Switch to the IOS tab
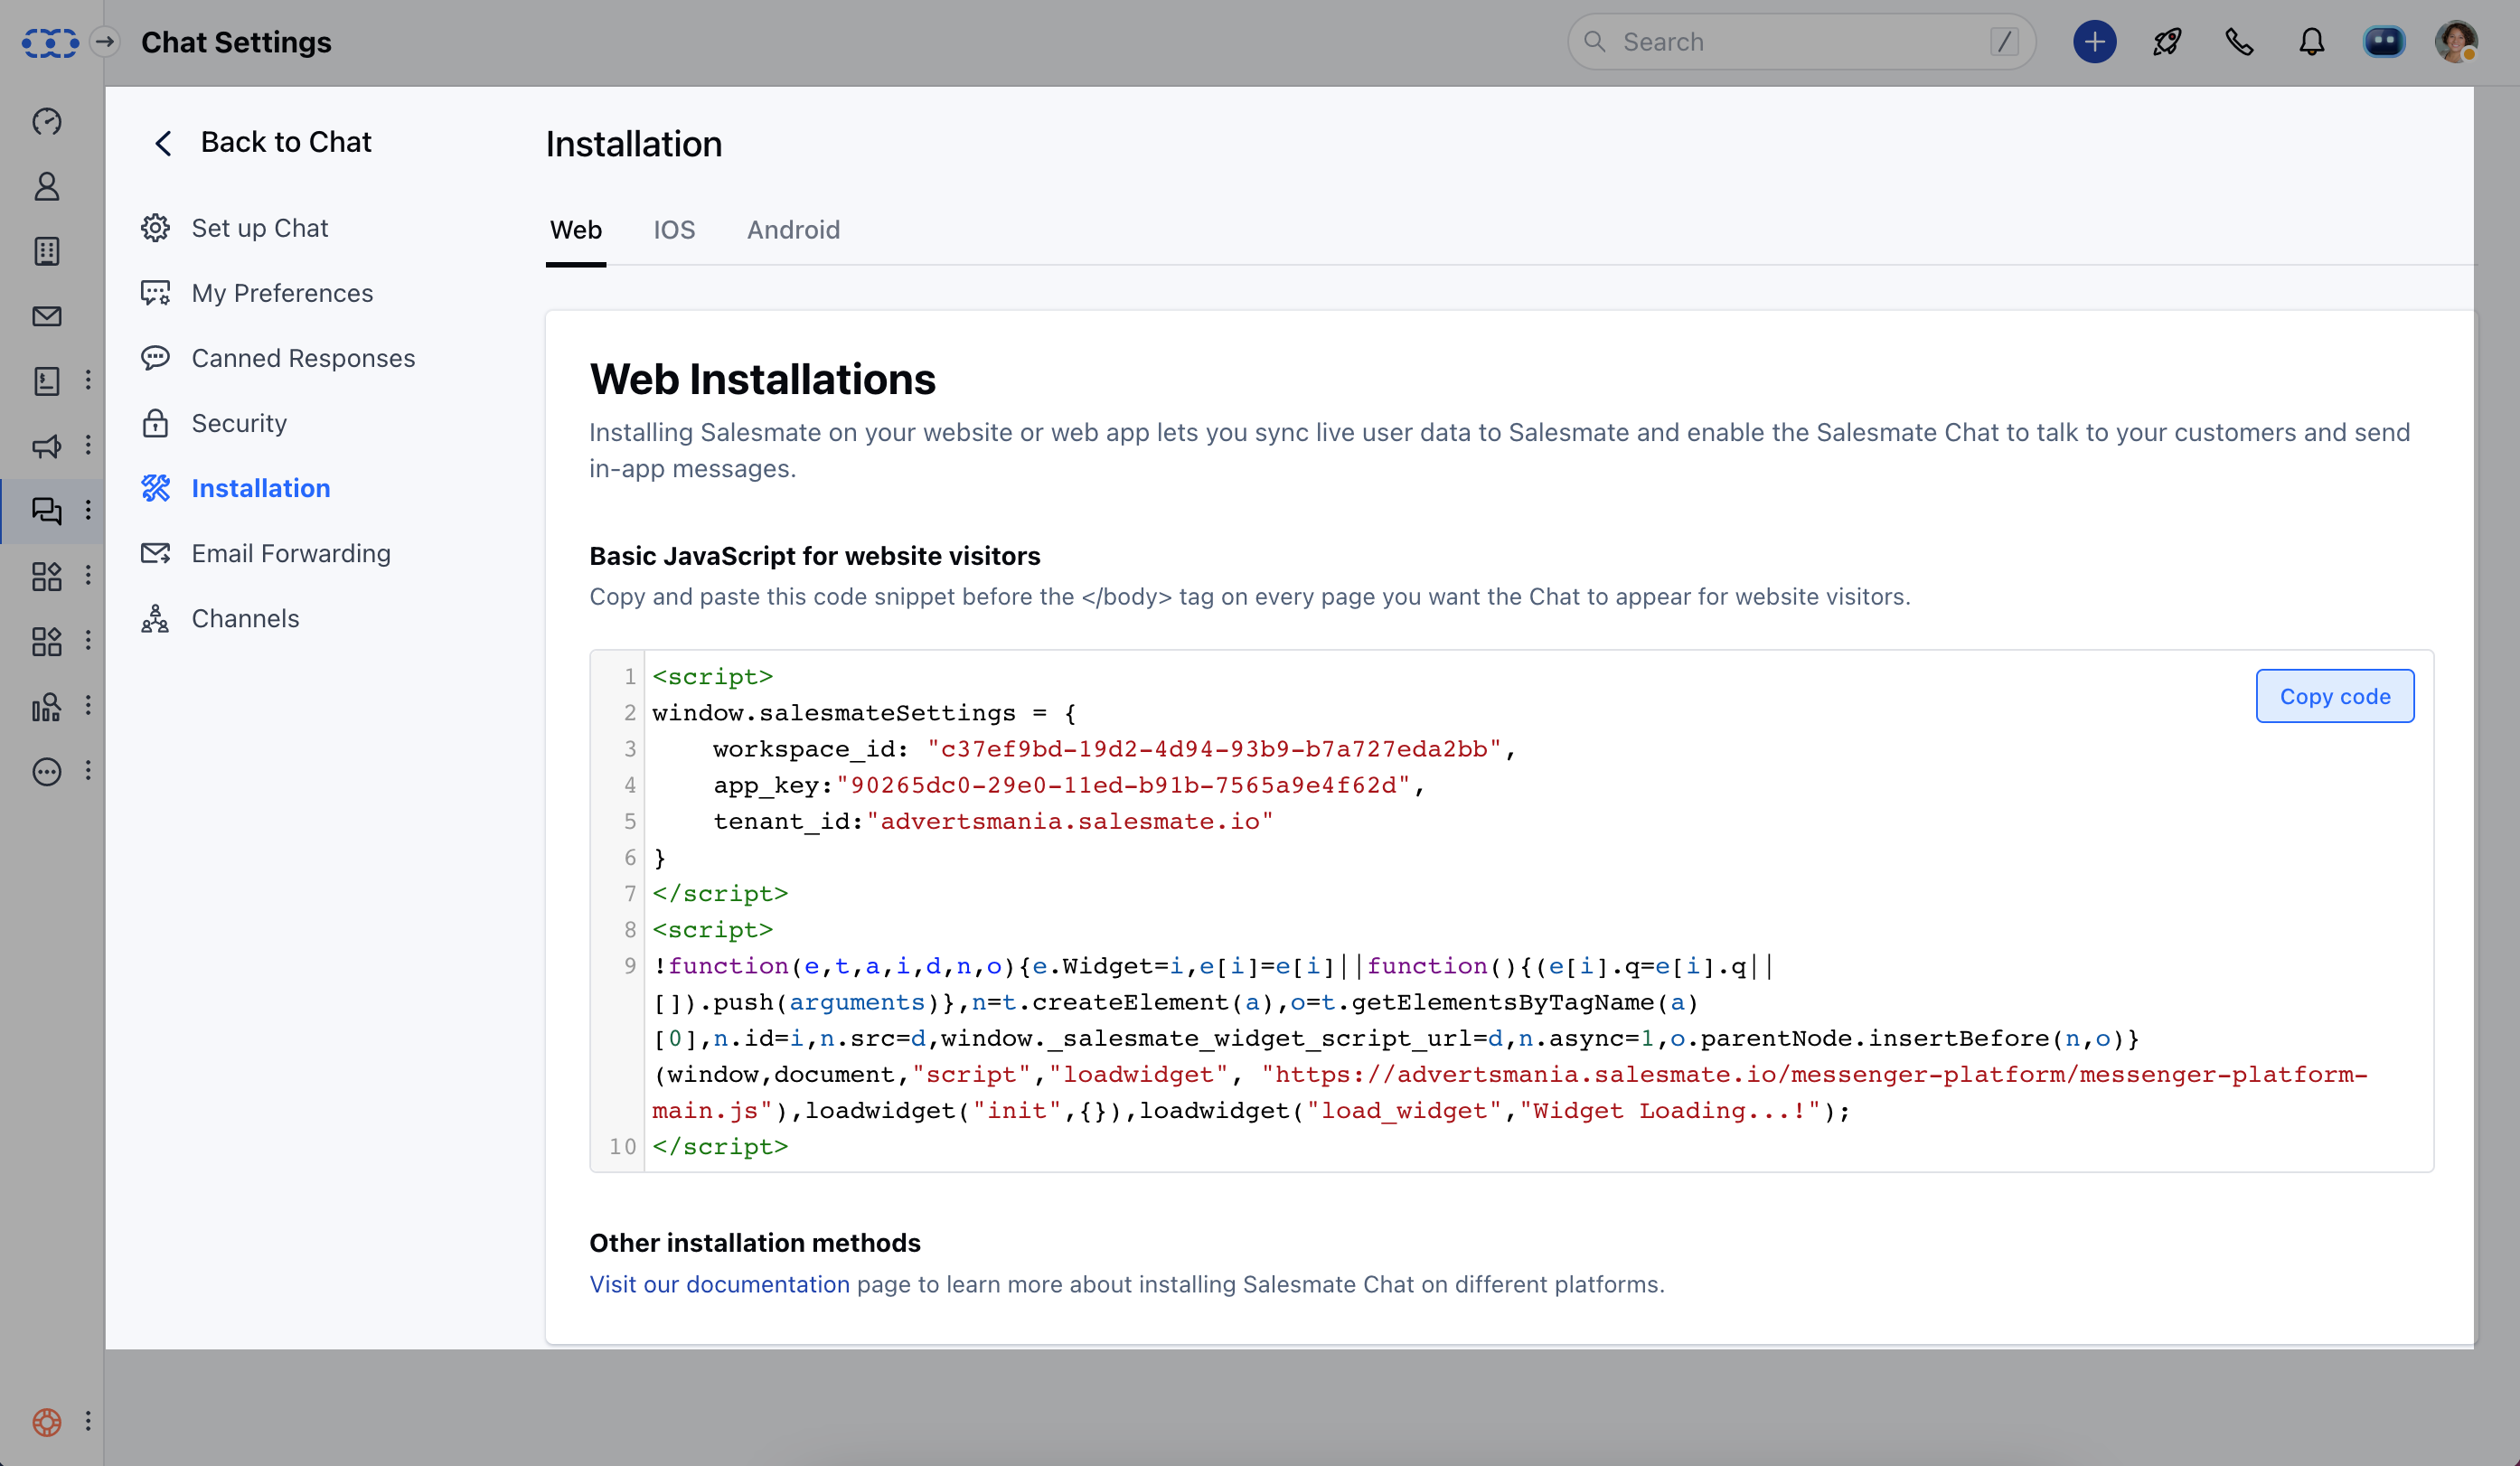 674,230
